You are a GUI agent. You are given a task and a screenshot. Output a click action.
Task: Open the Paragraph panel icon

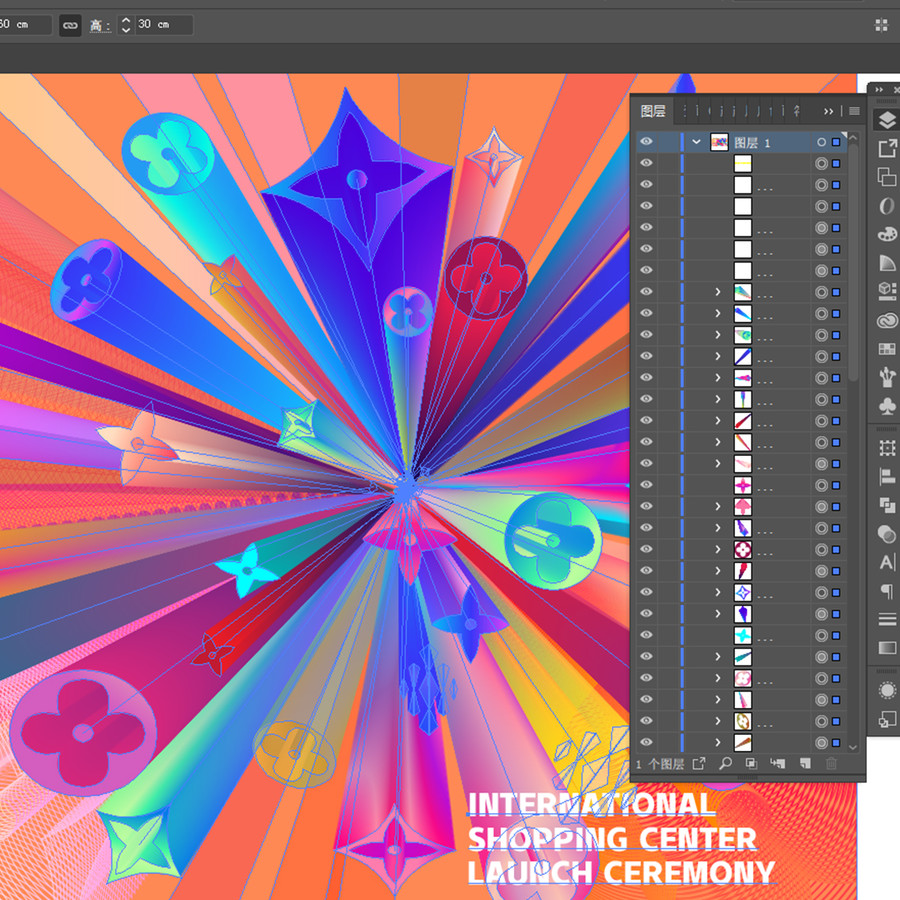(x=887, y=591)
